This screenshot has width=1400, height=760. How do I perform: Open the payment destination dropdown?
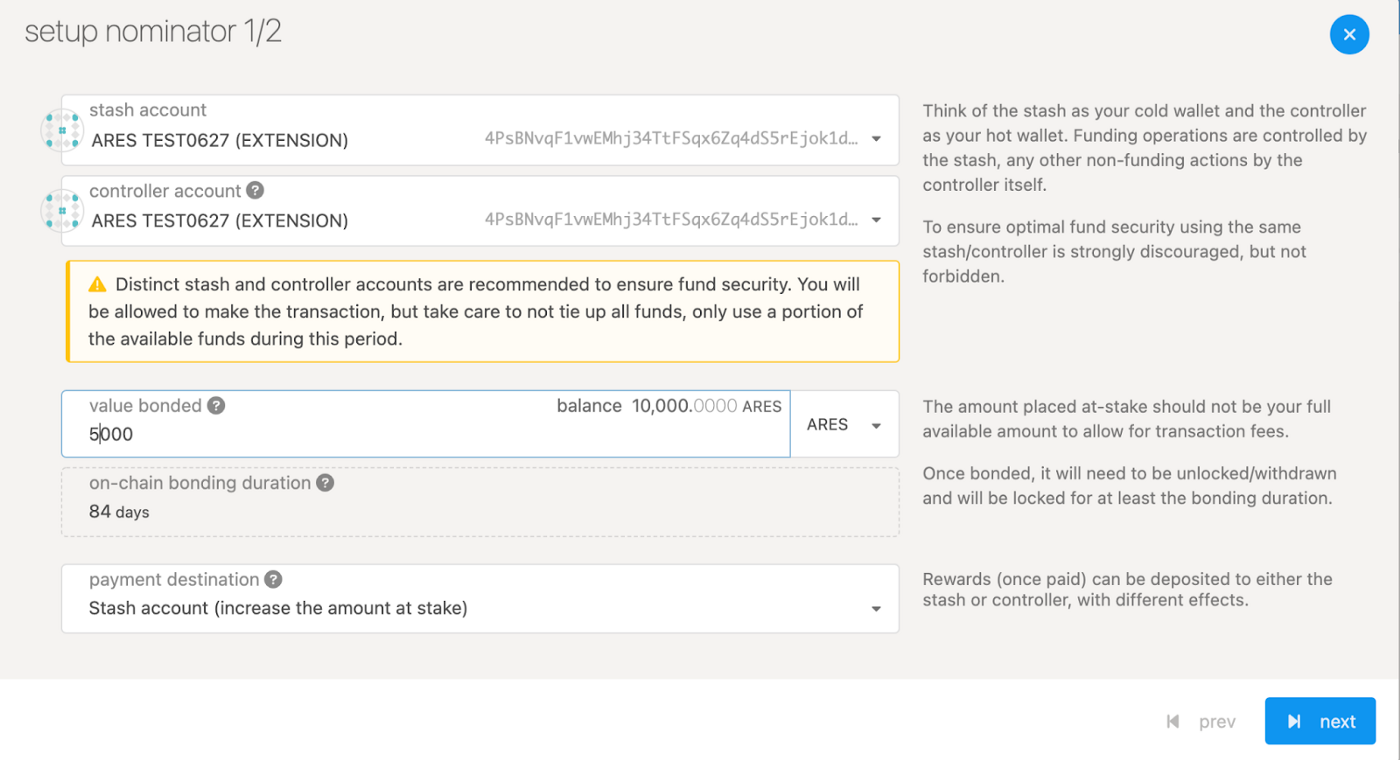point(480,598)
